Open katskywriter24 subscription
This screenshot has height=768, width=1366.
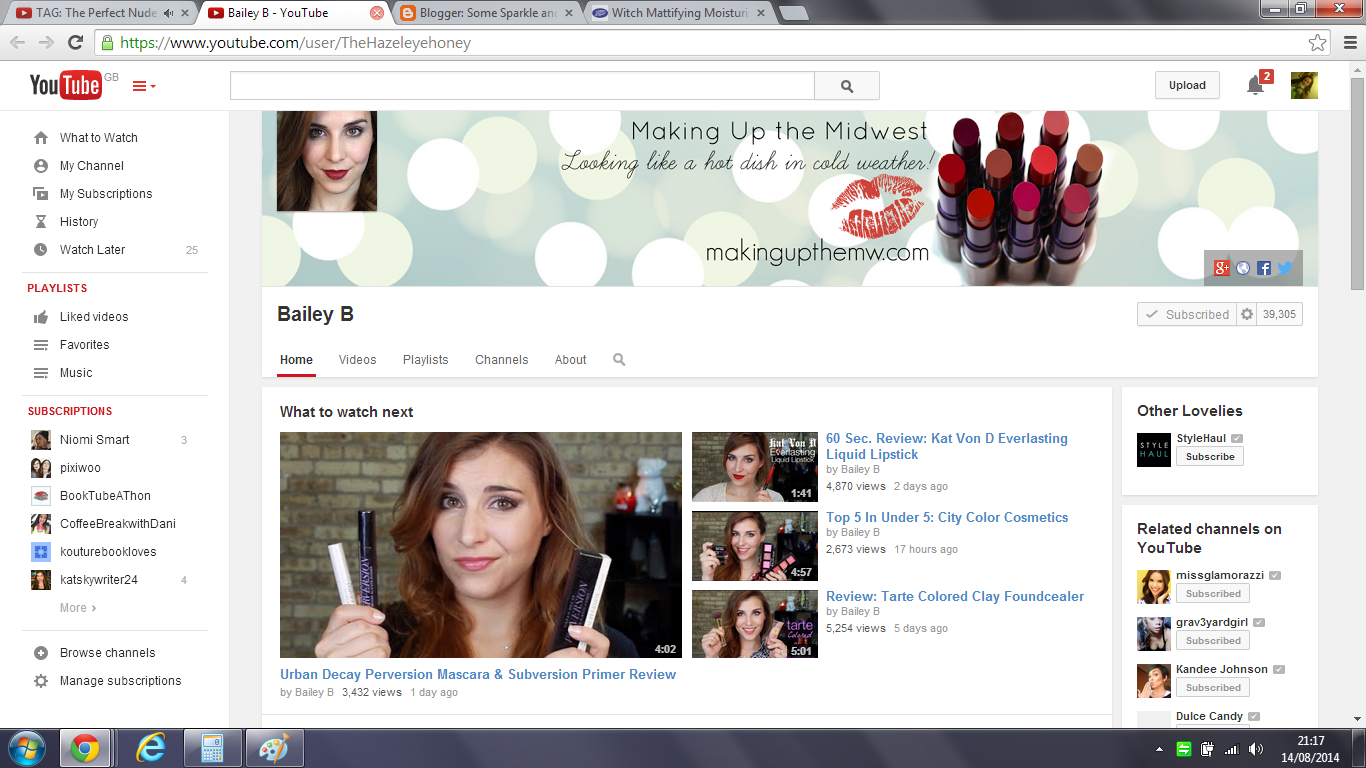point(99,580)
